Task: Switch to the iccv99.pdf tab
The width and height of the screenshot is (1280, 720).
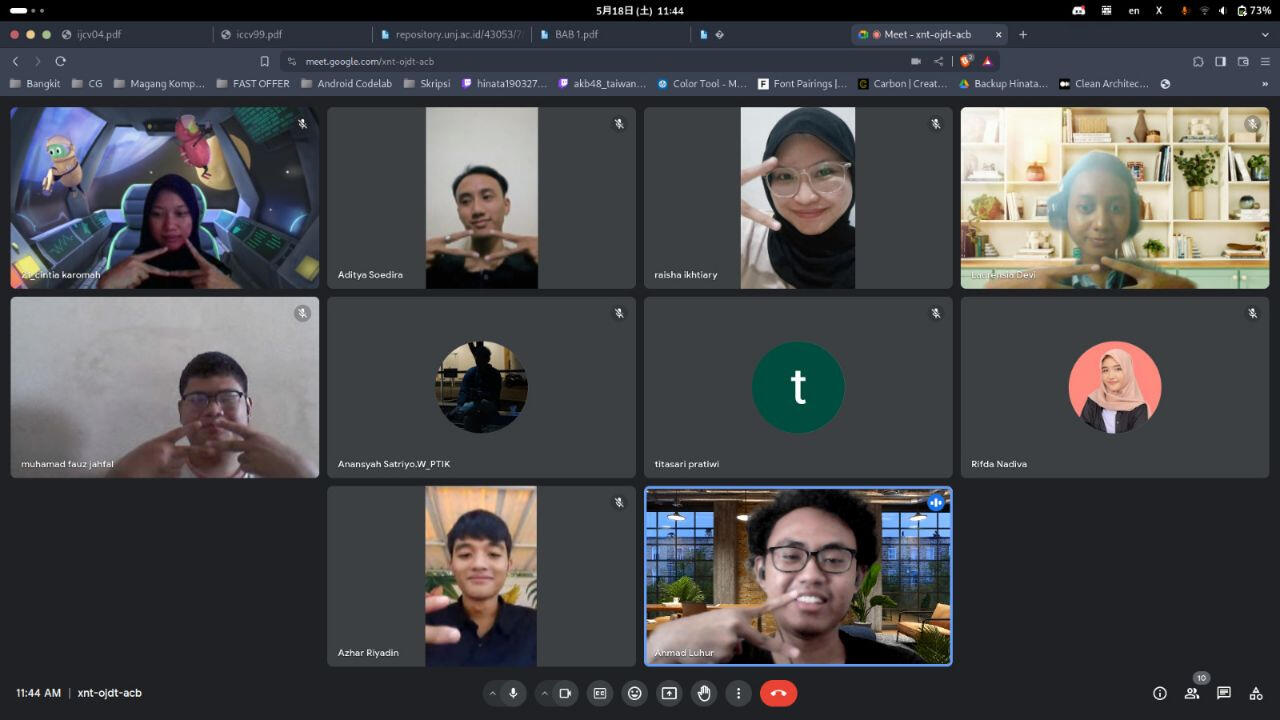Action: click(259, 34)
